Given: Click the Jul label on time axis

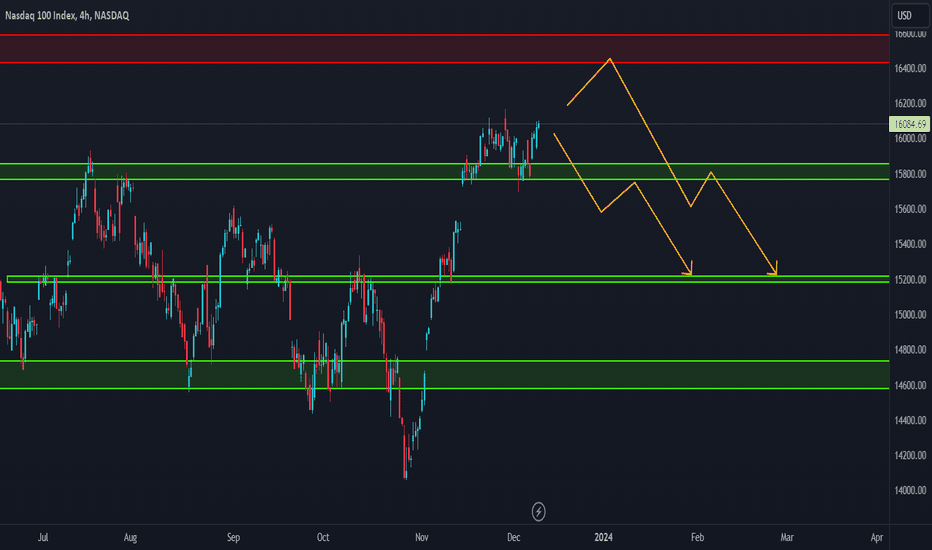Looking at the screenshot, I should tap(43, 538).
